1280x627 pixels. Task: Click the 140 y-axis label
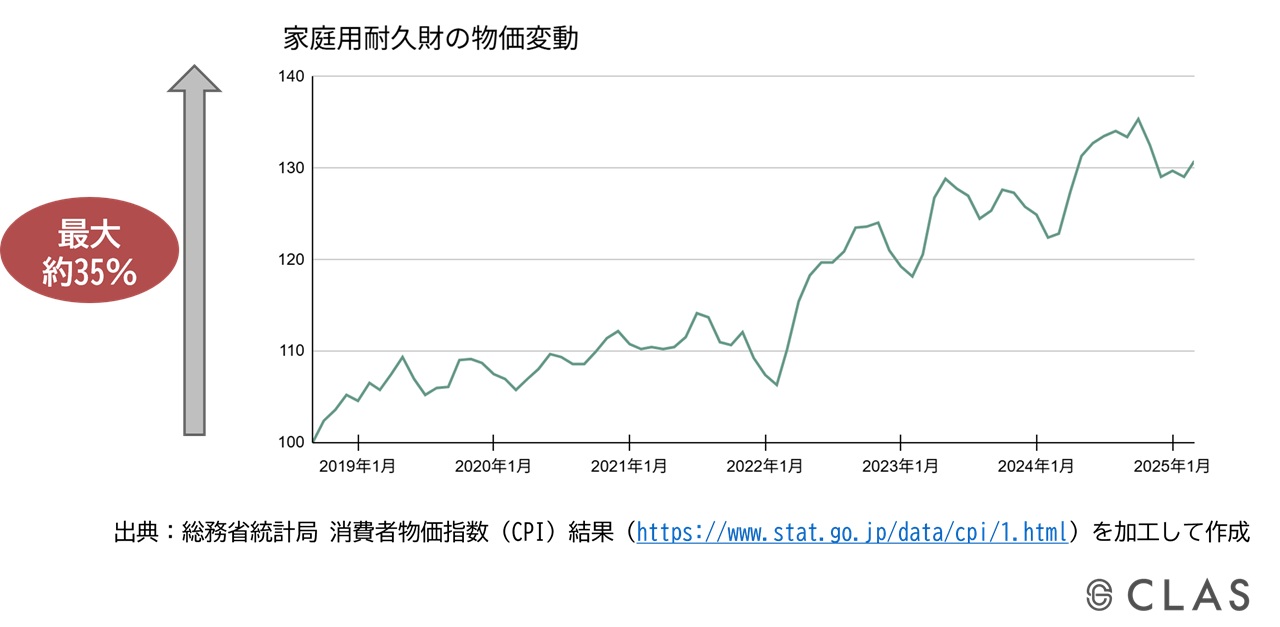[290, 77]
